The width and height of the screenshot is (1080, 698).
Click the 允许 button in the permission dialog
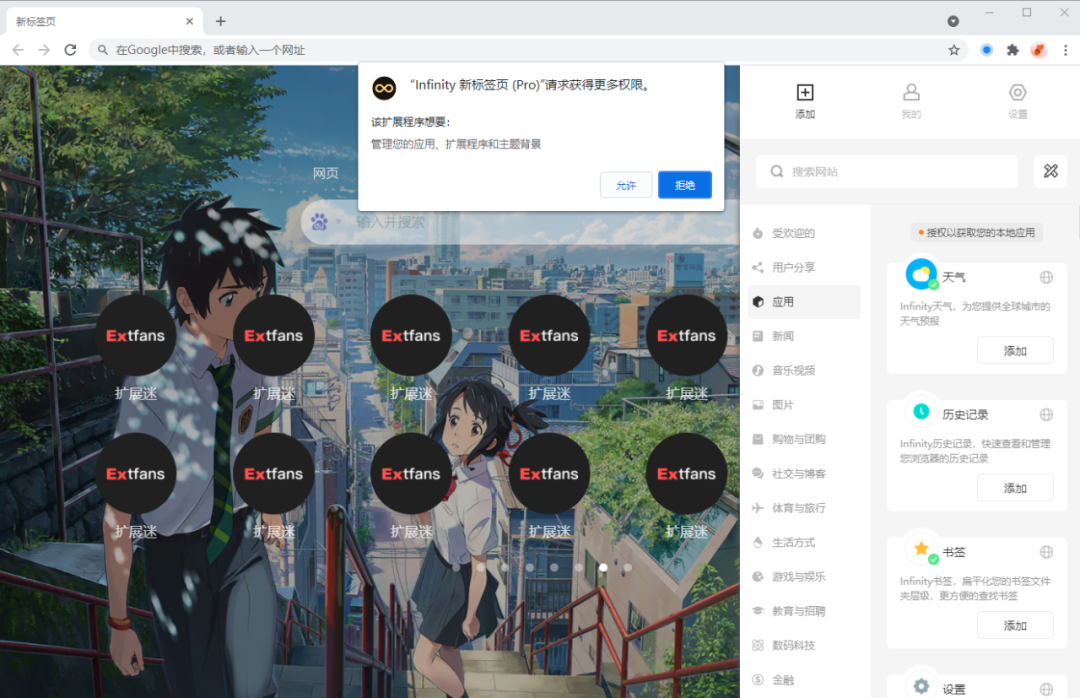(625, 185)
